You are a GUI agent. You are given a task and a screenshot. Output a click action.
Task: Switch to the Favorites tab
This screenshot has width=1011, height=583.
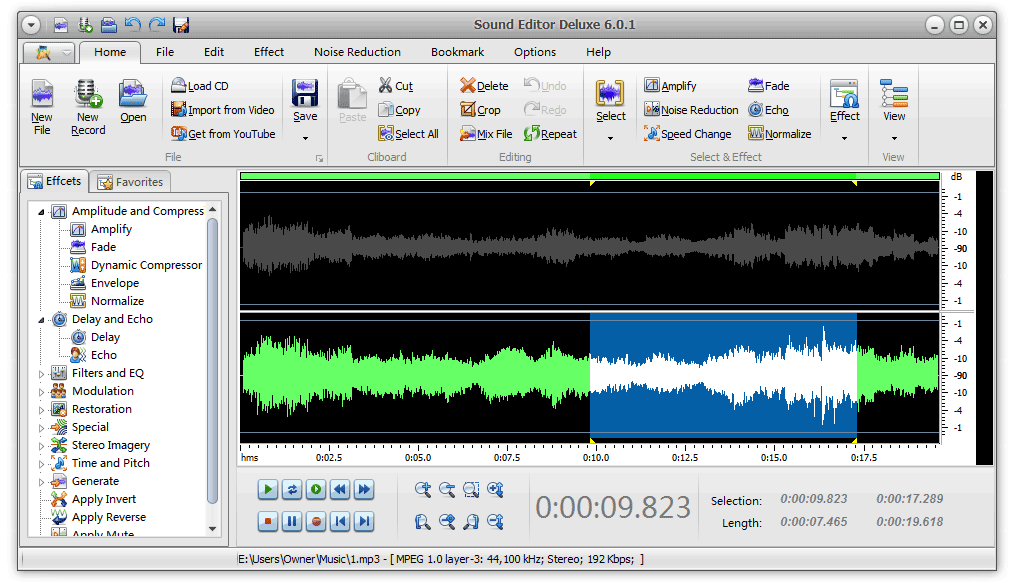(131, 181)
